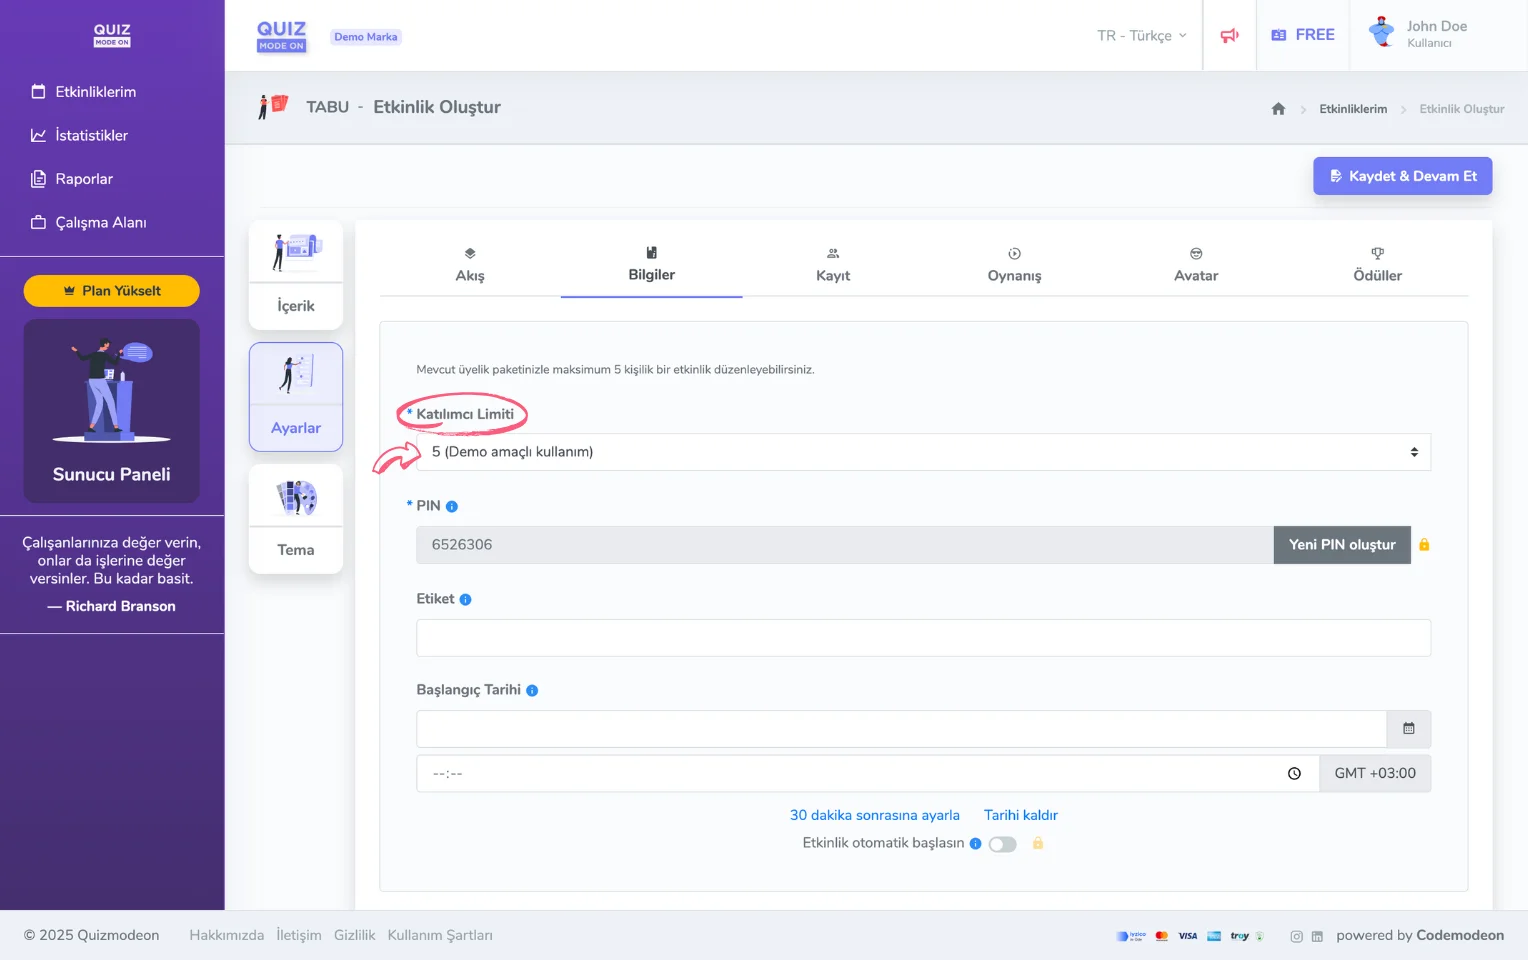Click the info icon beside Etiket
This screenshot has width=1528, height=960.
click(465, 600)
